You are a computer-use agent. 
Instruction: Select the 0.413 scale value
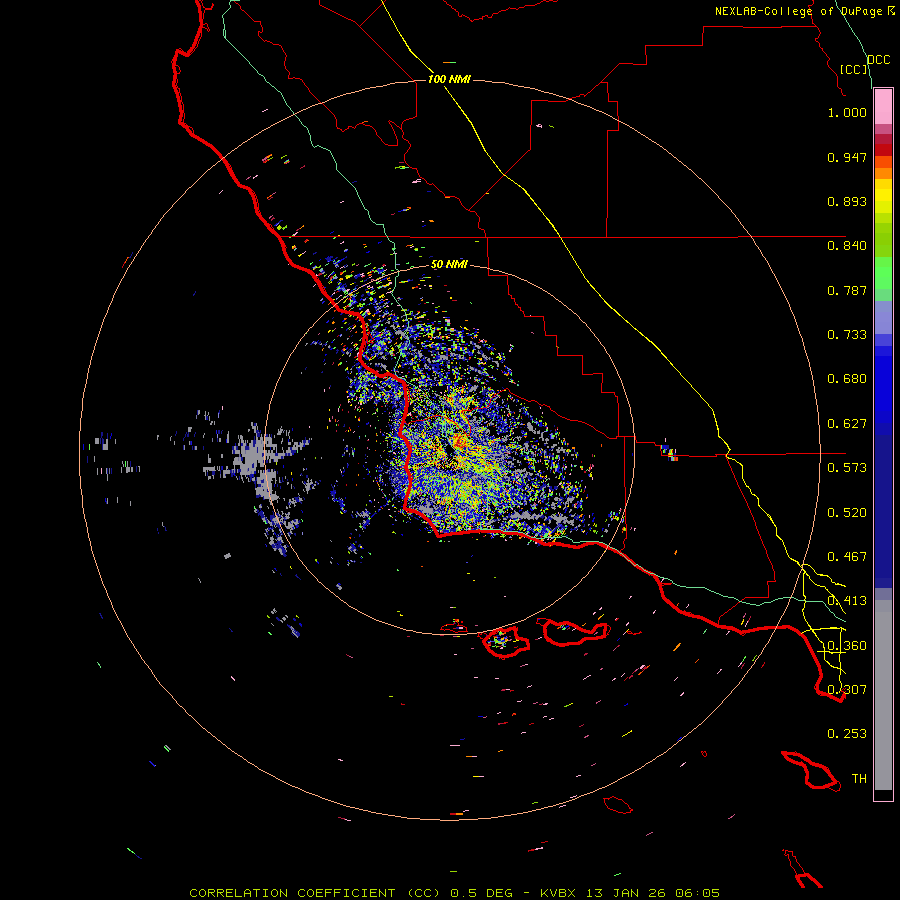point(847,601)
